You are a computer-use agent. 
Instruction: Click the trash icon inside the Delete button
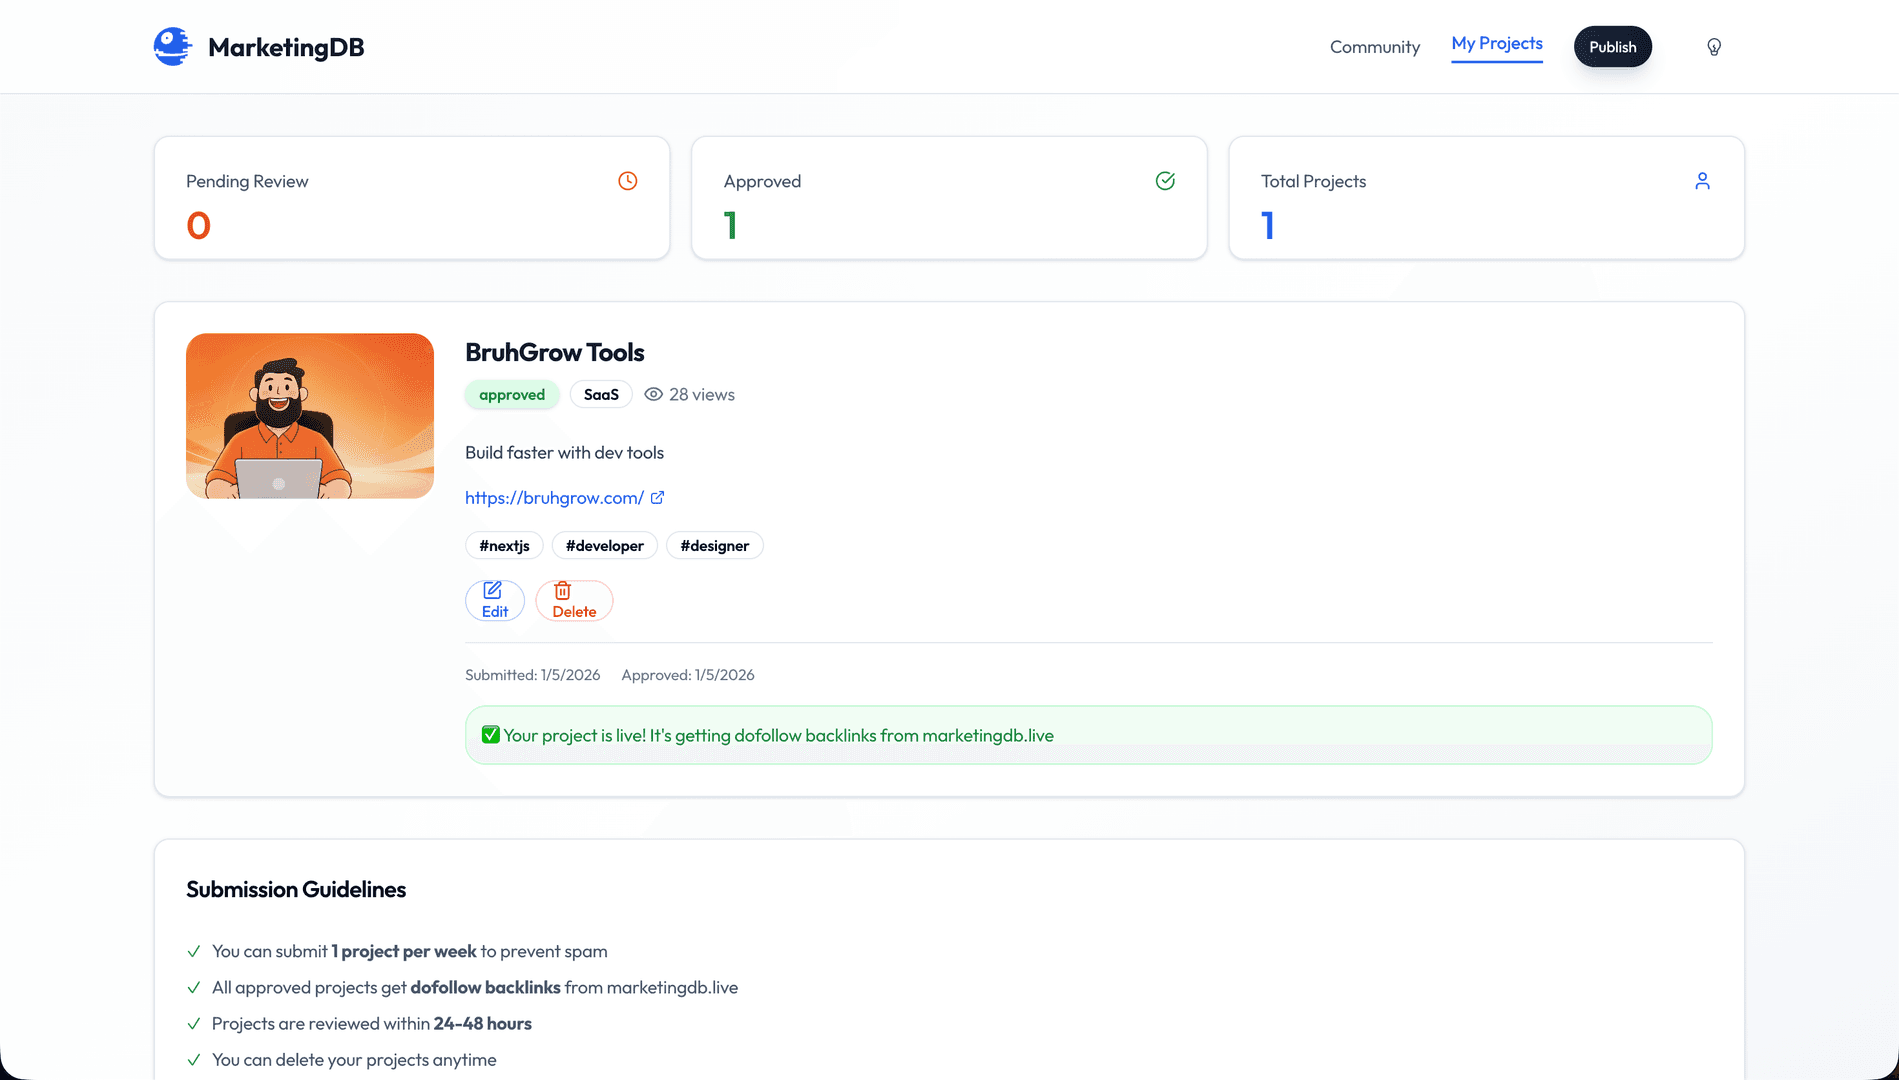tap(563, 591)
